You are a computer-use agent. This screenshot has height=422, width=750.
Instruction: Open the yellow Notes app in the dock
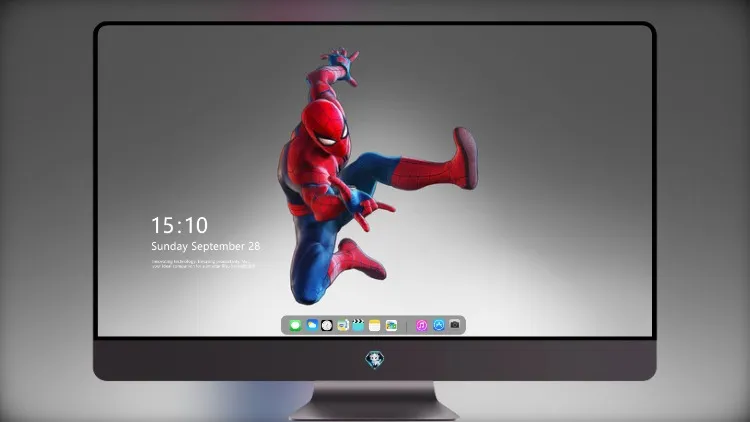375,325
